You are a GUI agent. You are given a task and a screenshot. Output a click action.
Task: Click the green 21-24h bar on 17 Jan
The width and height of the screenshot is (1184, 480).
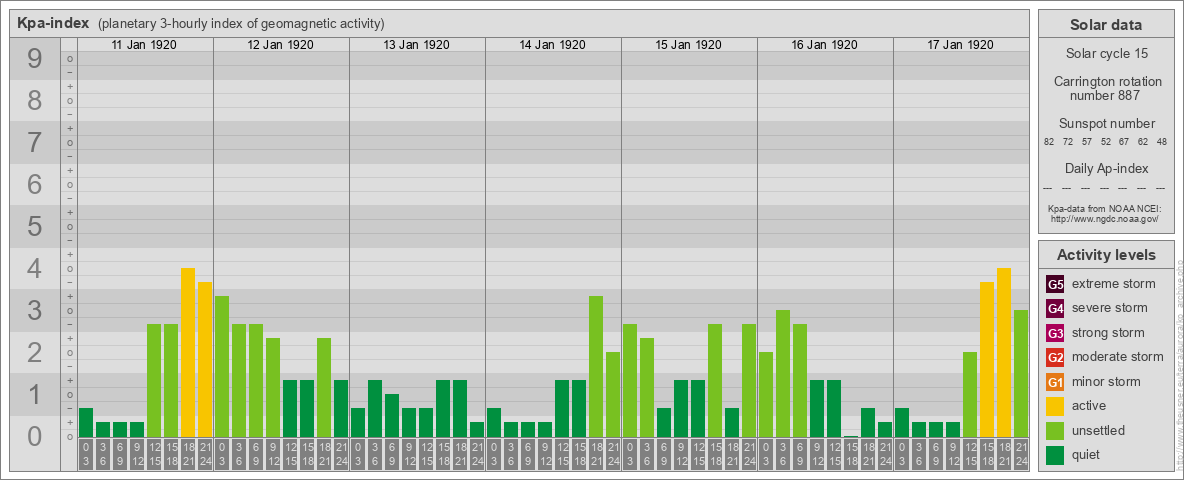coord(1021,374)
